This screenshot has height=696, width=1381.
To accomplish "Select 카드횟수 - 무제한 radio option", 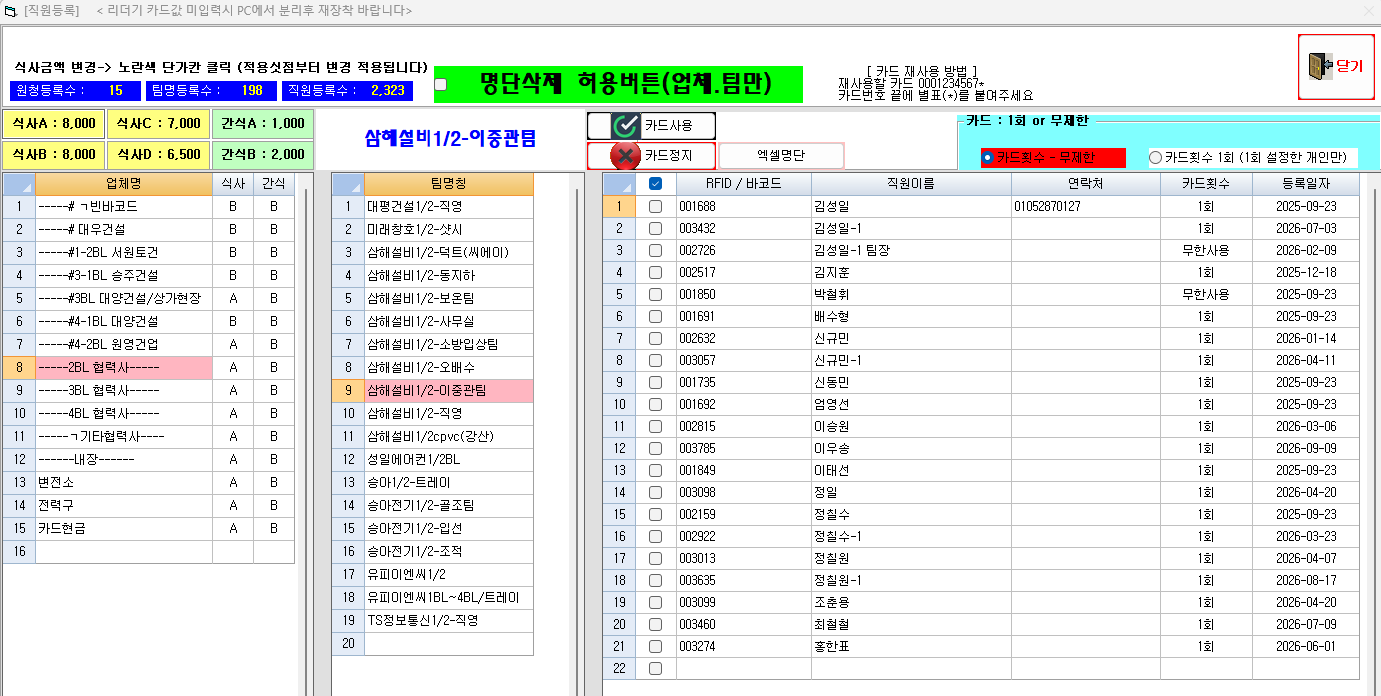I will tap(988, 157).
